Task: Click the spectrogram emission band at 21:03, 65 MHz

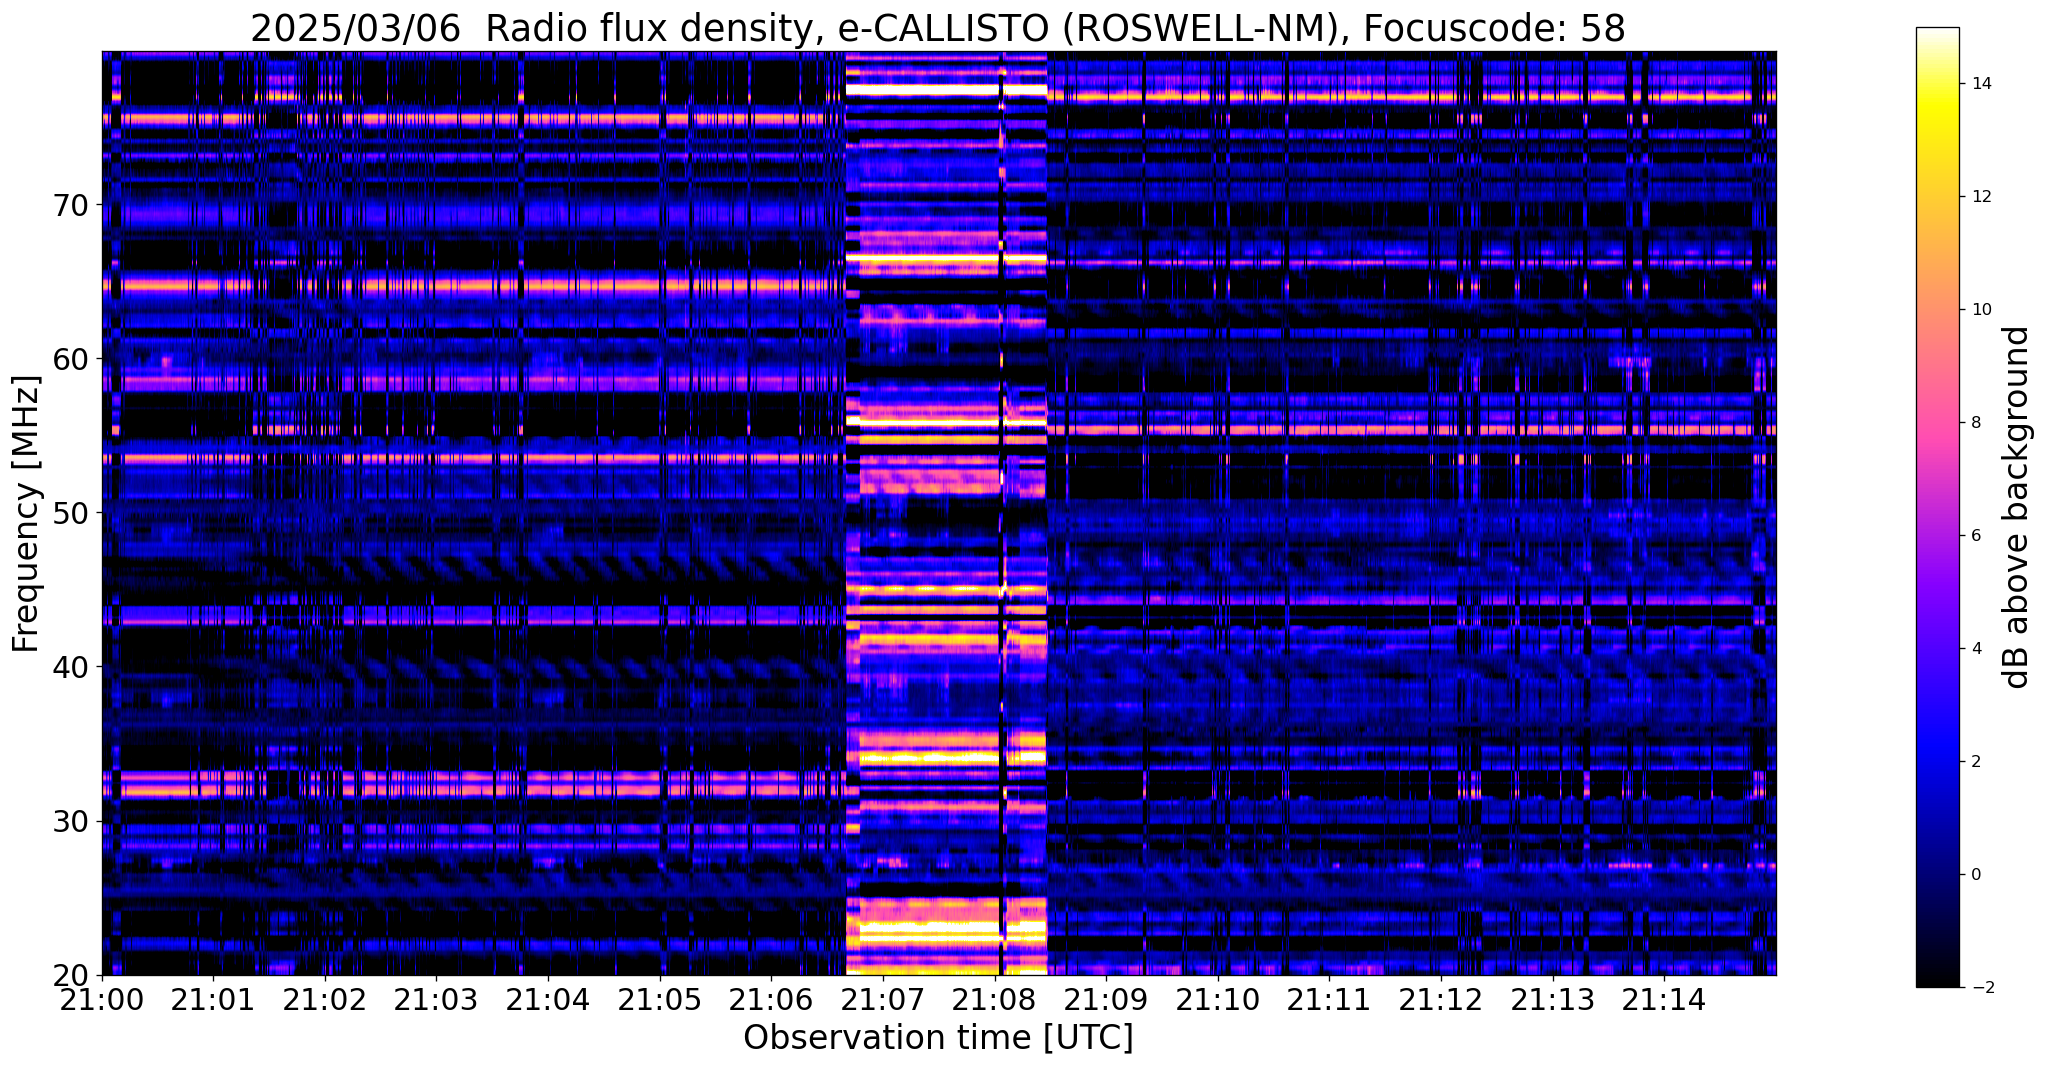Action: point(436,285)
